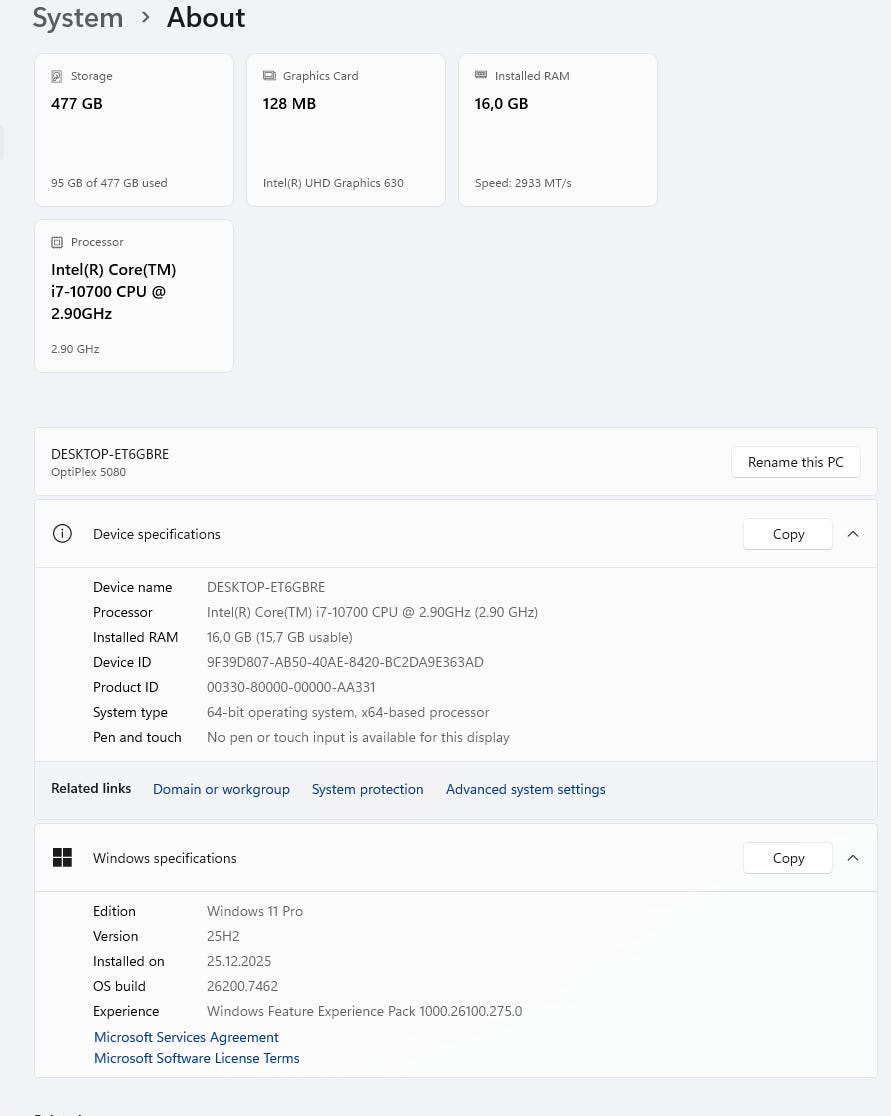The width and height of the screenshot is (891, 1116).
Task: Select the Intel UHD Graphics 630 card
Action: coord(346,130)
